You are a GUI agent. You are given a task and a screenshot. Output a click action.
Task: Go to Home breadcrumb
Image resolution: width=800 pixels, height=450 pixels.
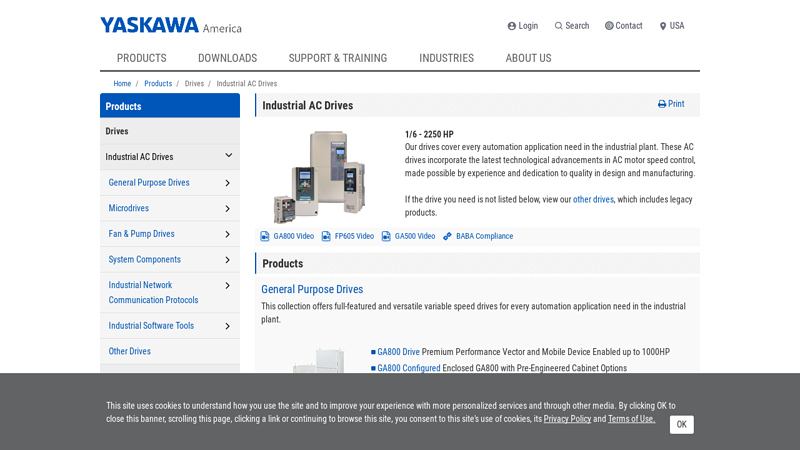pos(122,84)
